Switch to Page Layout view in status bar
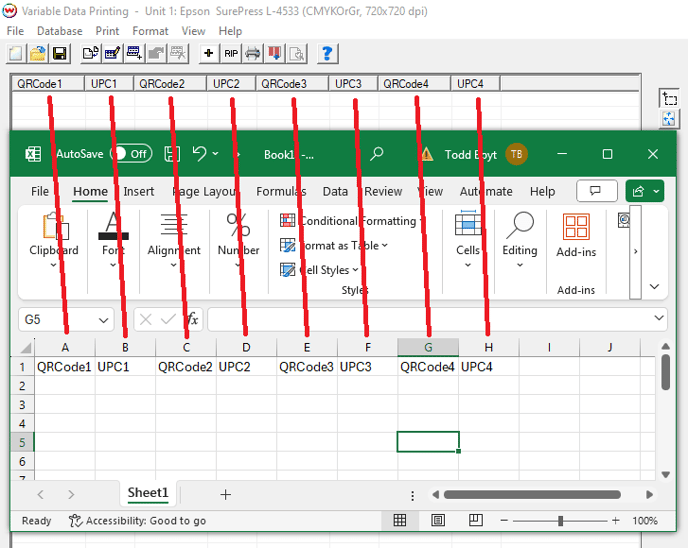 (x=438, y=520)
